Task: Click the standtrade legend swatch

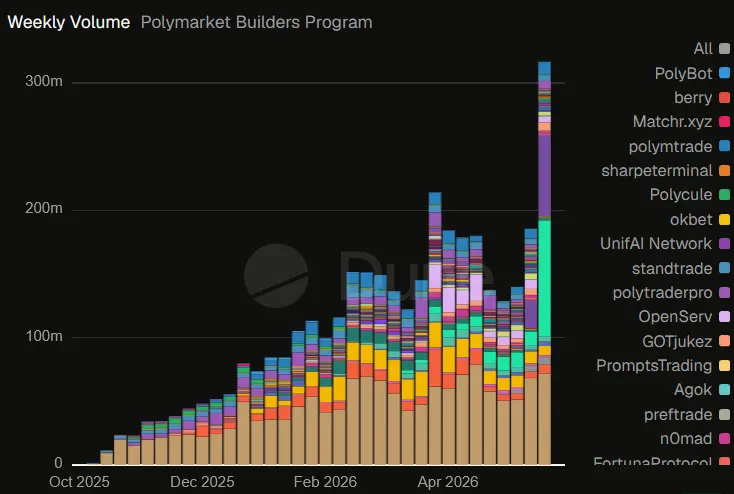Action: pyautogui.click(x=724, y=268)
